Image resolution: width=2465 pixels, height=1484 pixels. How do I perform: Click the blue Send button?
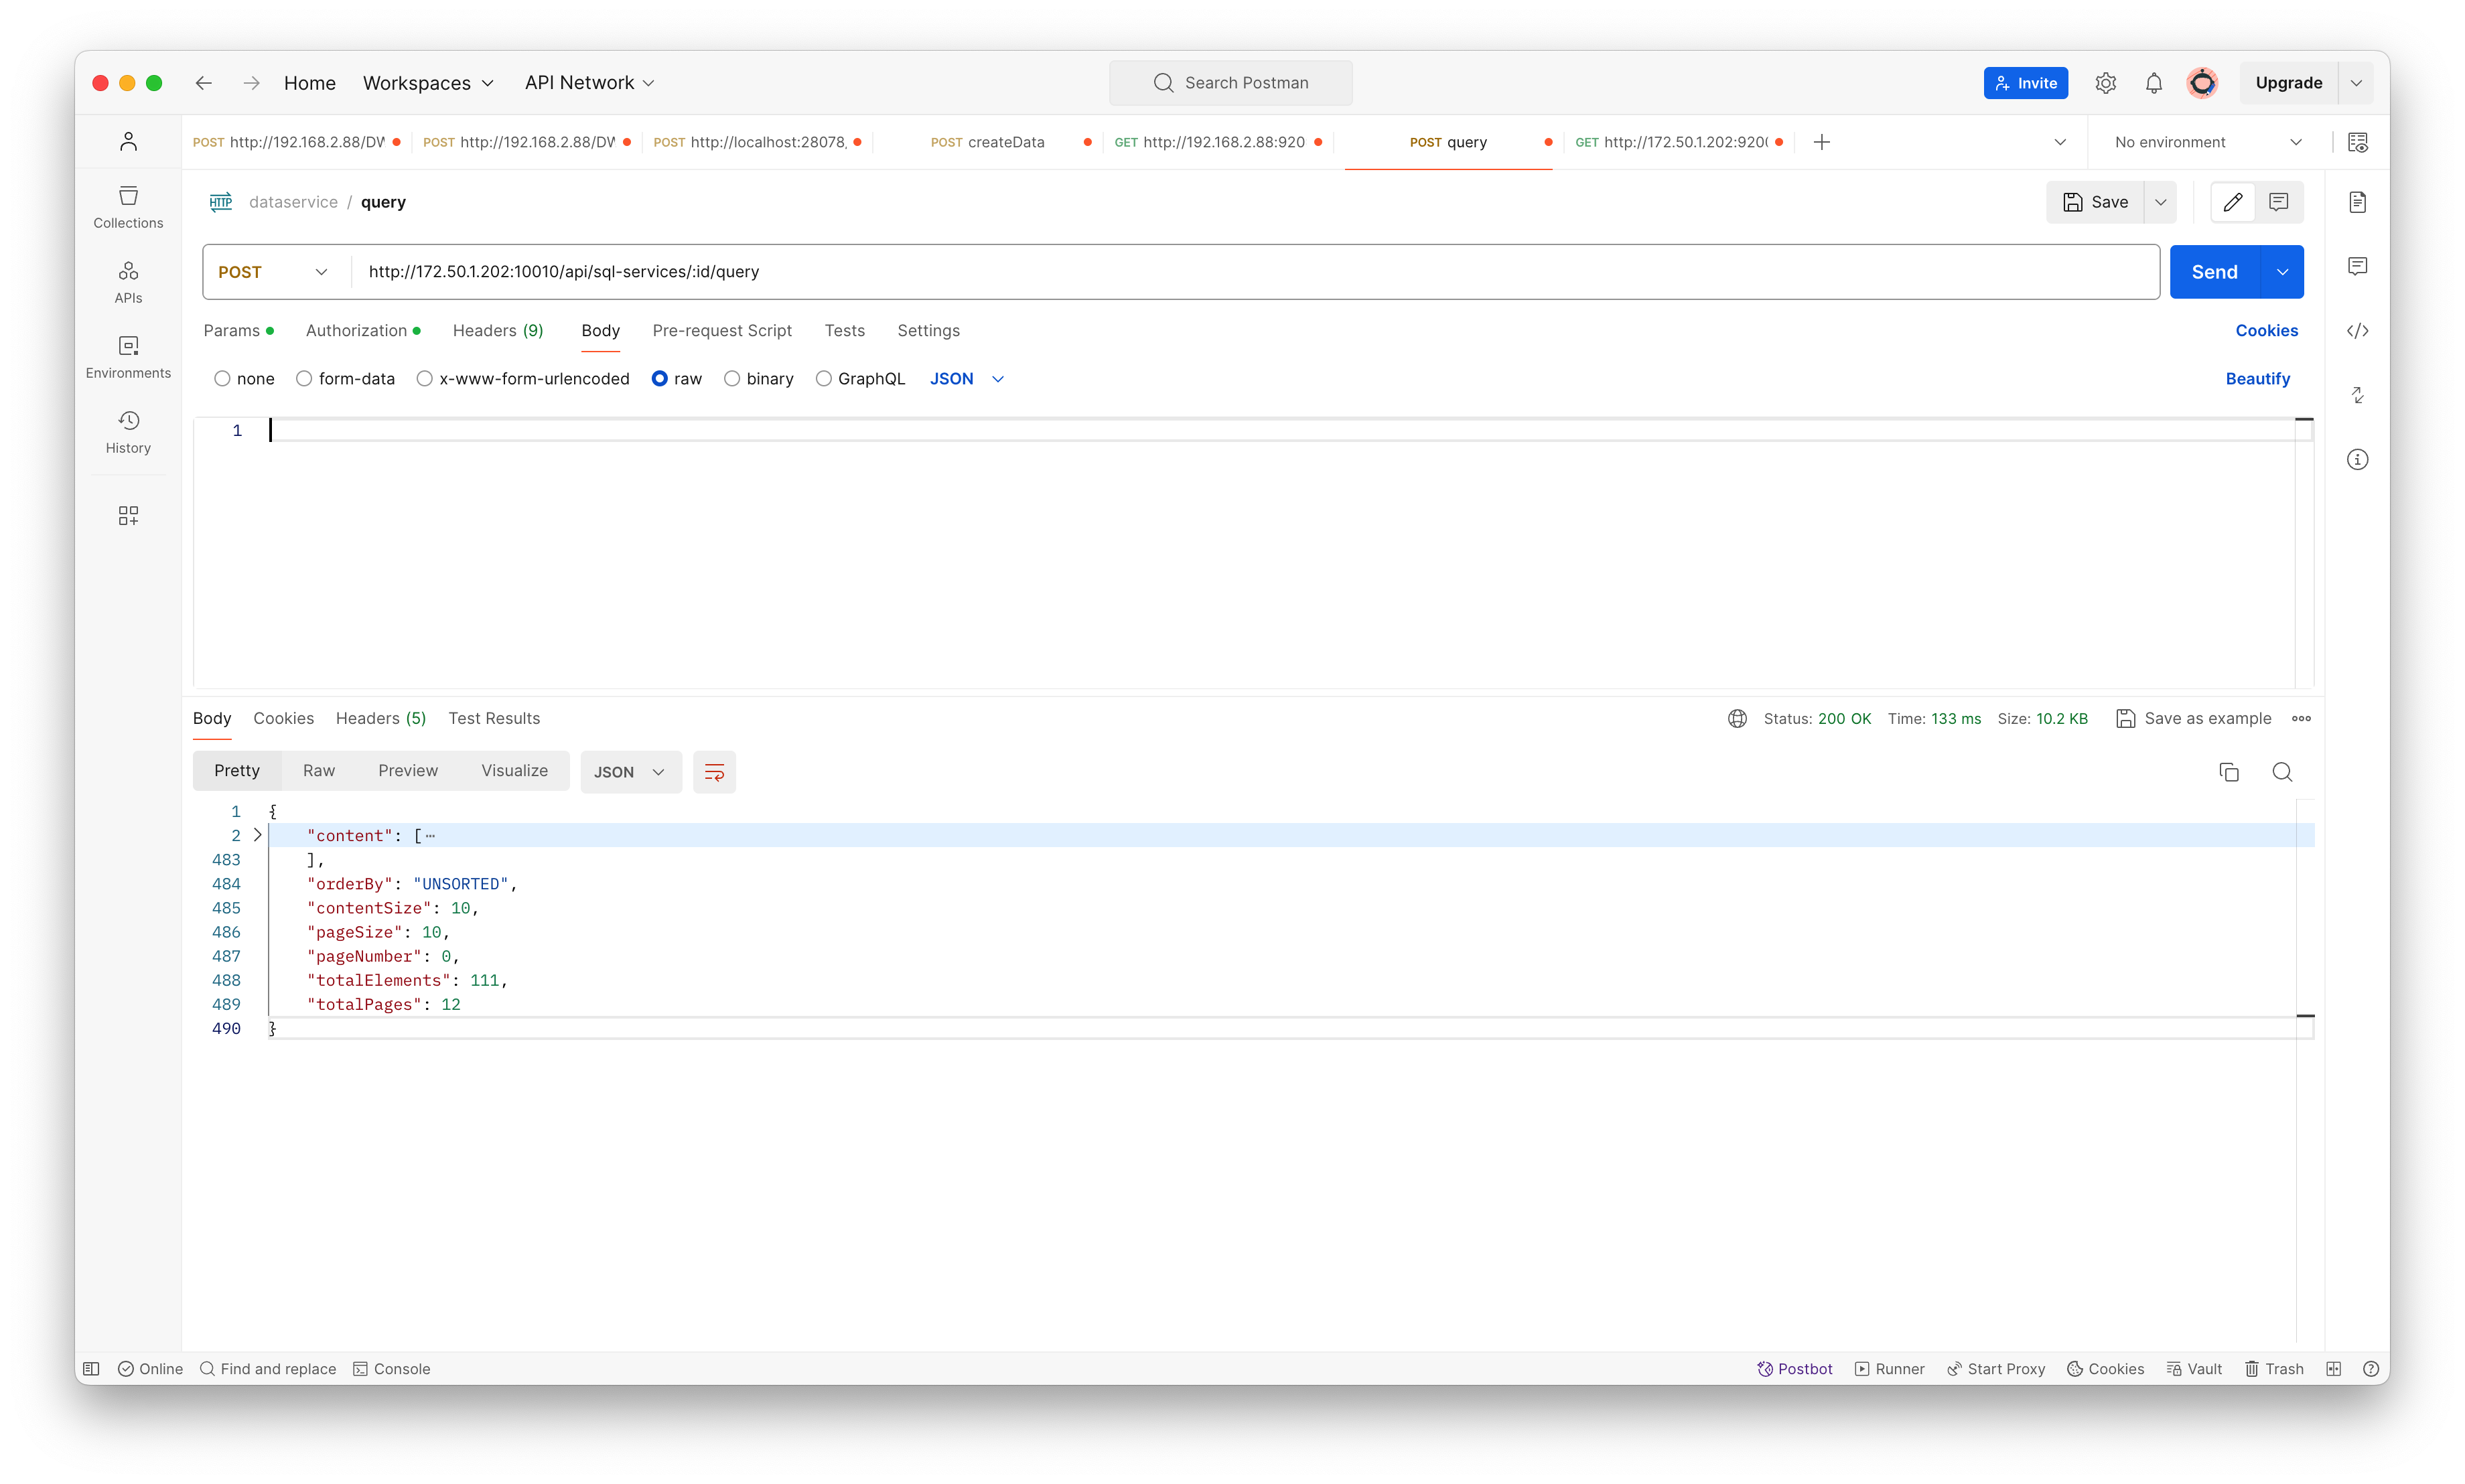click(2214, 272)
